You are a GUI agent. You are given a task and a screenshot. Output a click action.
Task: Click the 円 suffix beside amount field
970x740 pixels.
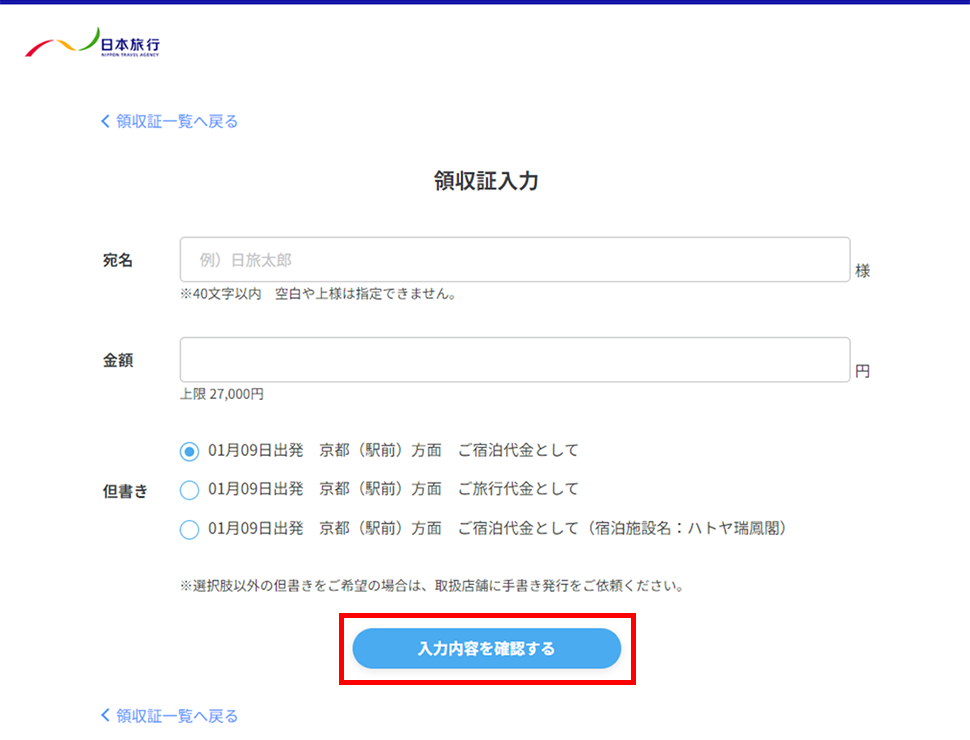[x=862, y=371]
